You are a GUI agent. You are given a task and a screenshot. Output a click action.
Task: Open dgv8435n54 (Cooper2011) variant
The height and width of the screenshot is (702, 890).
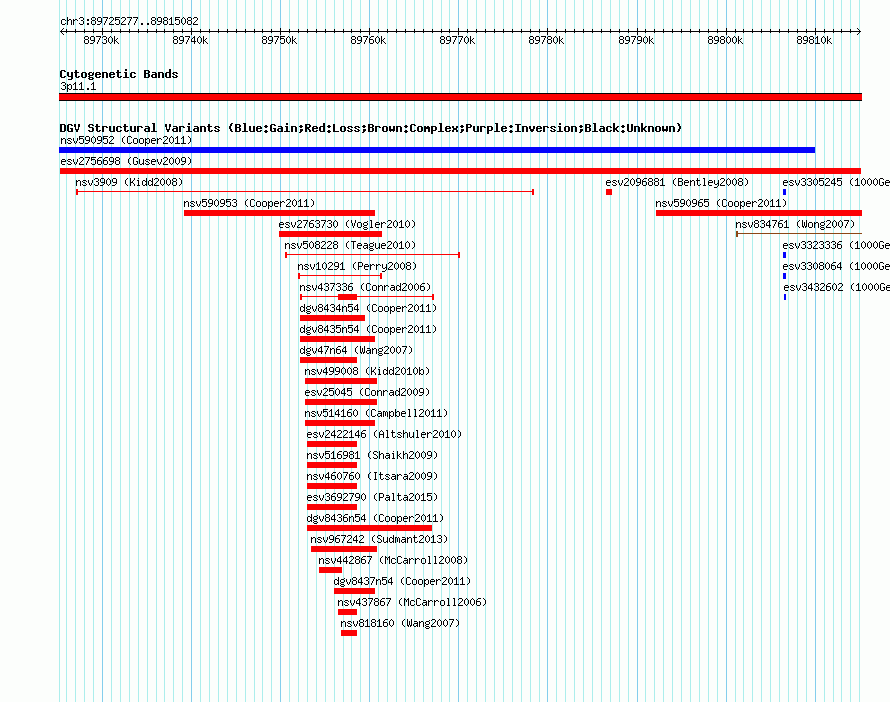coord(368,329)
